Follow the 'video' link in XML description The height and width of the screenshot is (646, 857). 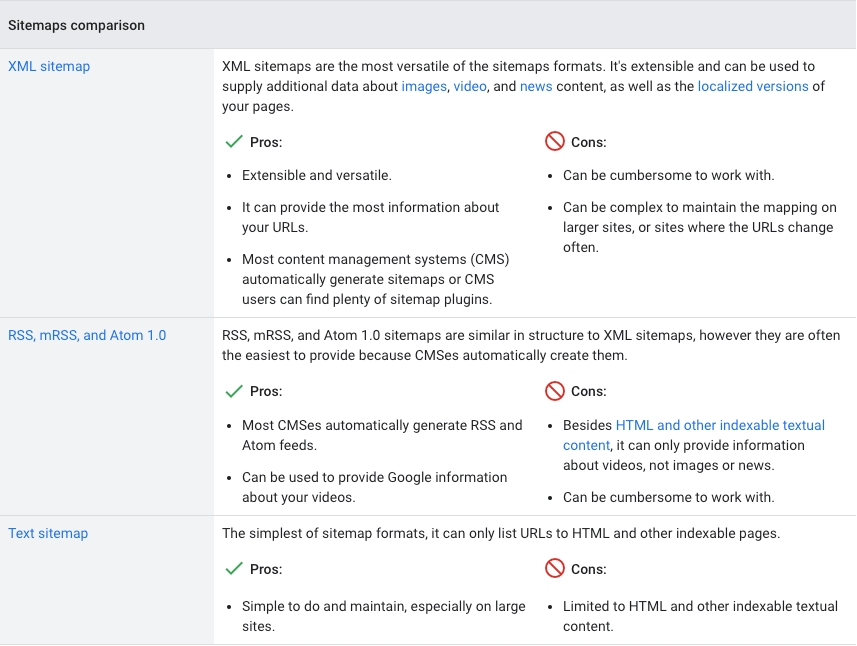point(470,86)
